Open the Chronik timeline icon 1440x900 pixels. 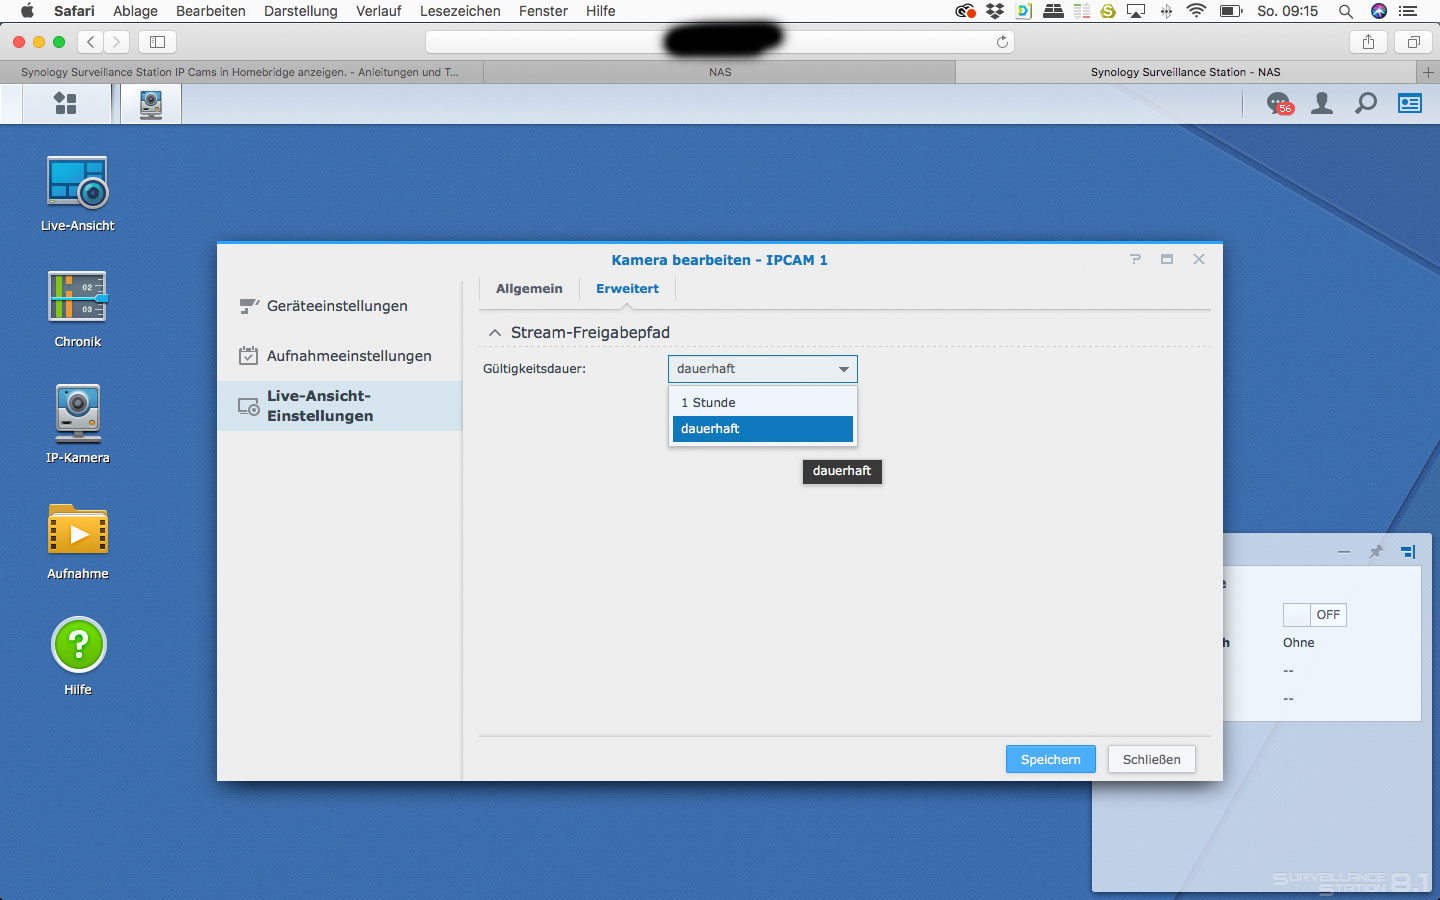pyautogui.click(x=77, y=298)
